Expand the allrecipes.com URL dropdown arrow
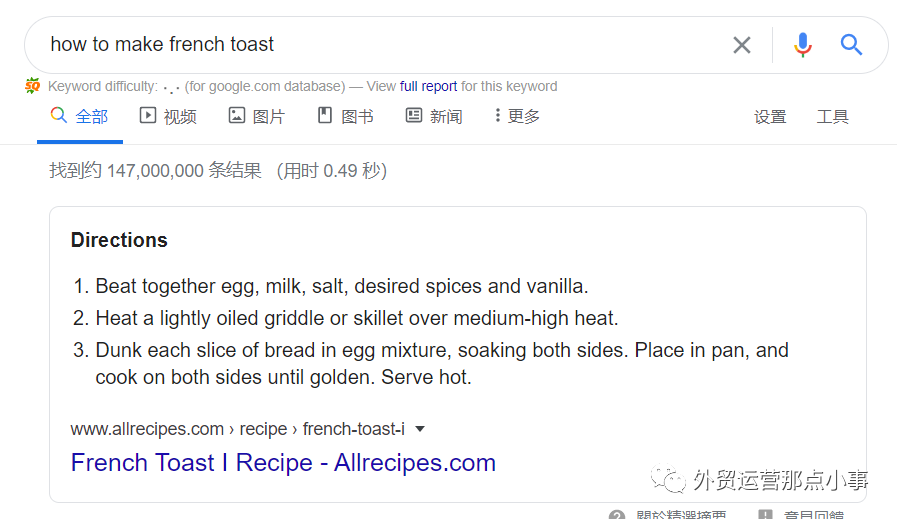Viewport: 897px width, 519px height. 420,429
